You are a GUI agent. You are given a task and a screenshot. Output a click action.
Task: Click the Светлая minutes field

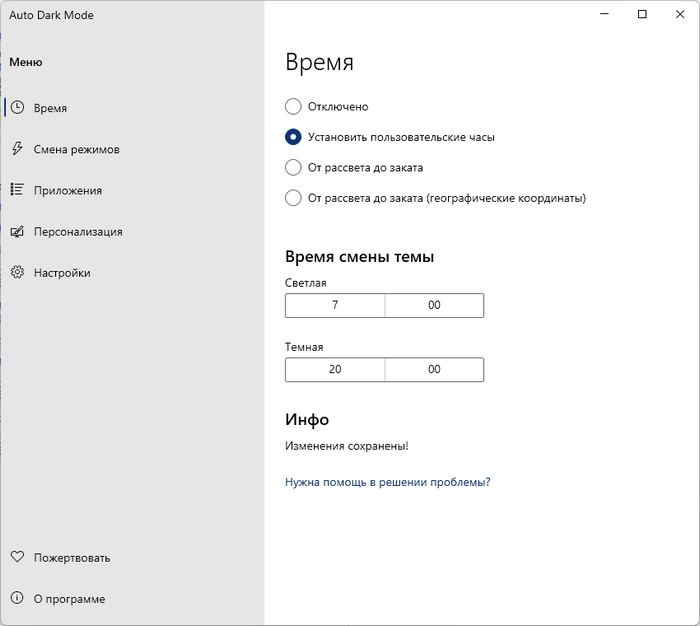point(434,305)
